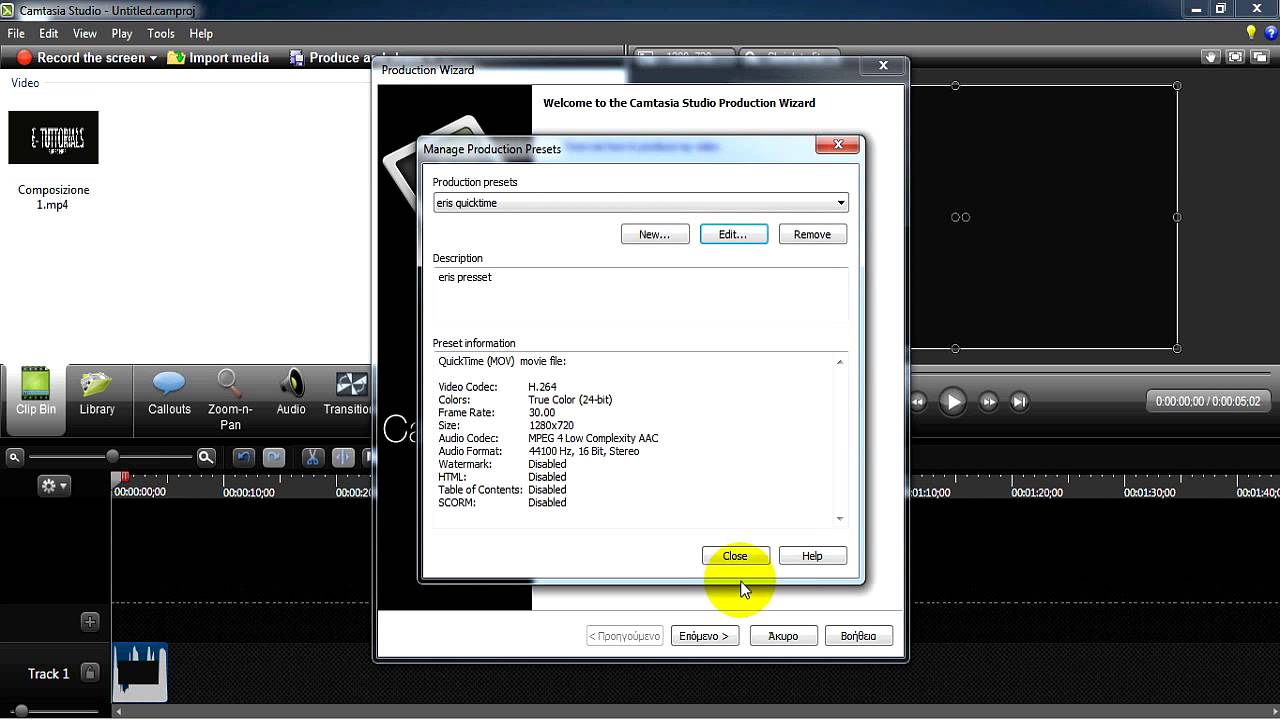1280x720 pixels.
Task: Click the track height slider handle
Action: click(21, 711)
